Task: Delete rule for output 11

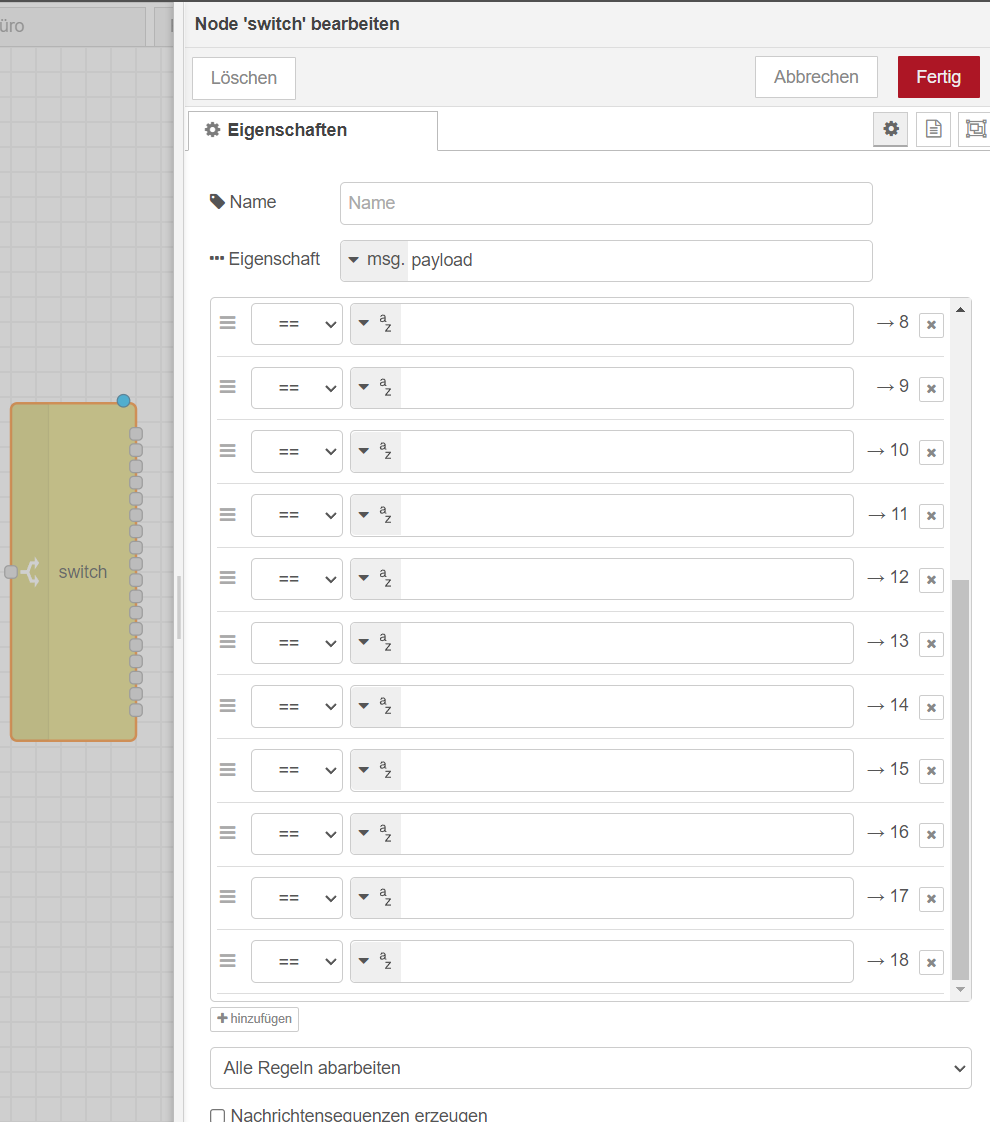Action: click(931, 516)
